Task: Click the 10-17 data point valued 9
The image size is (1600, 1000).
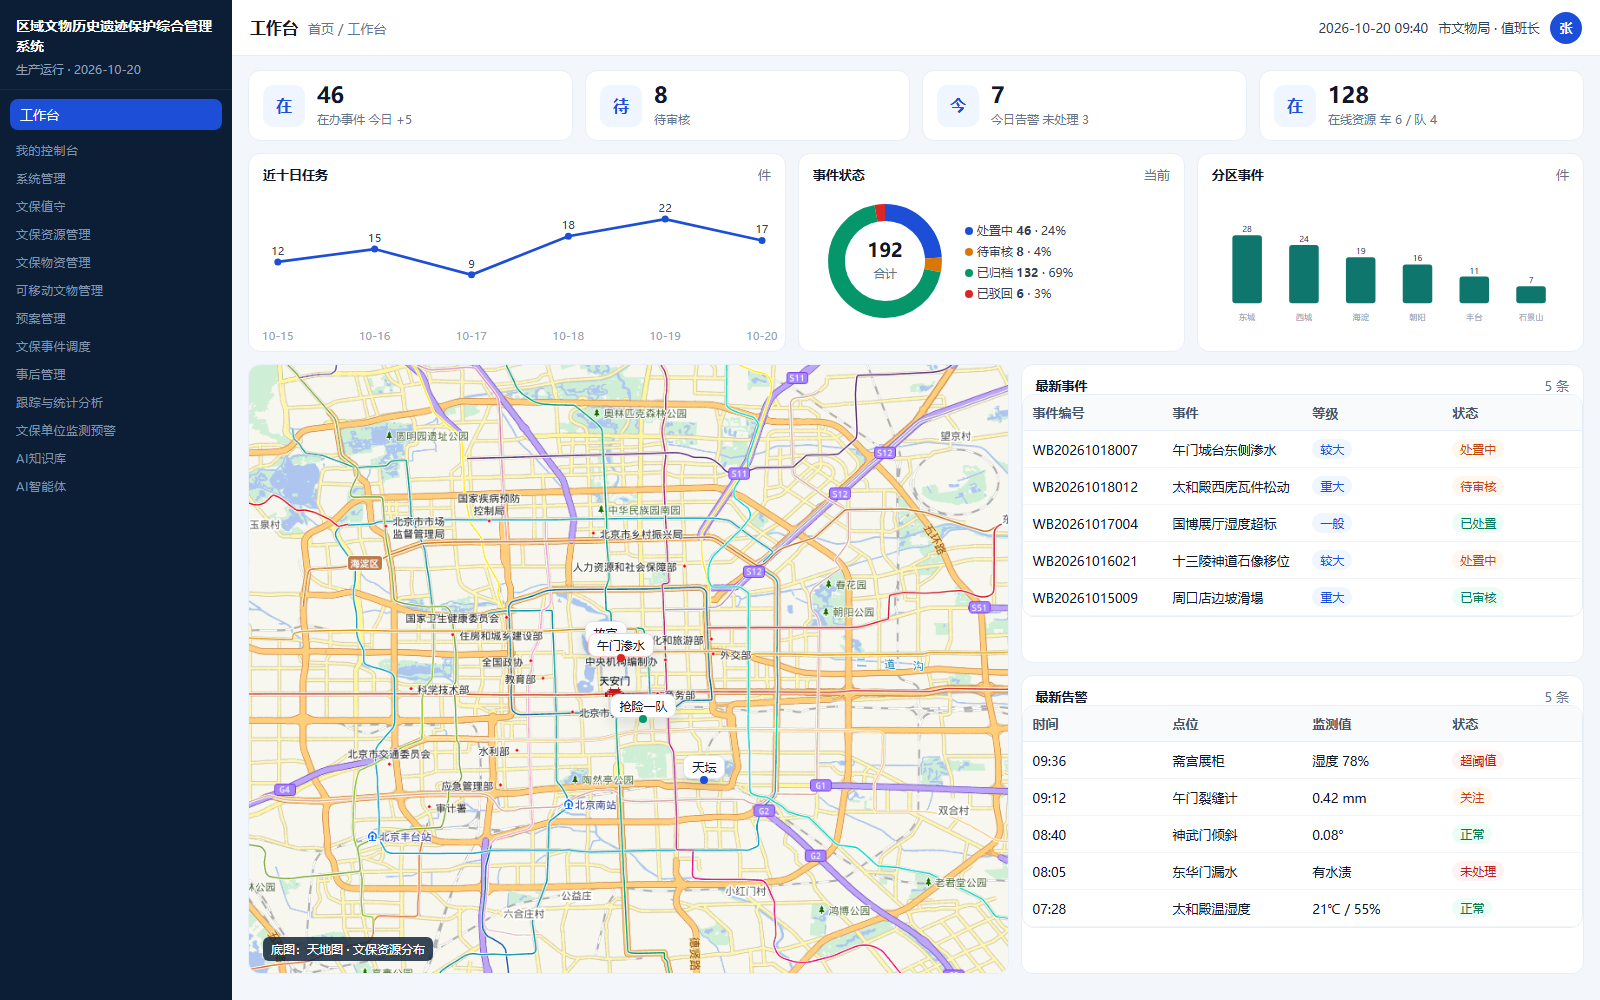Action: coord(472,275)
